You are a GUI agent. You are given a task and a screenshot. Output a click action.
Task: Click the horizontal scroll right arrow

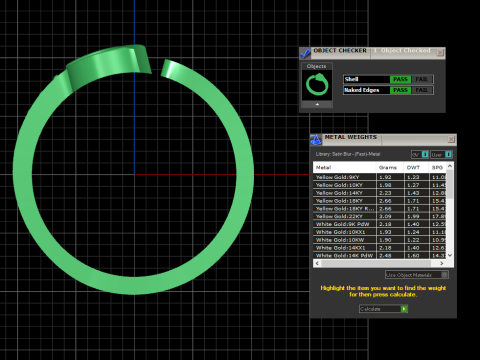442,264
